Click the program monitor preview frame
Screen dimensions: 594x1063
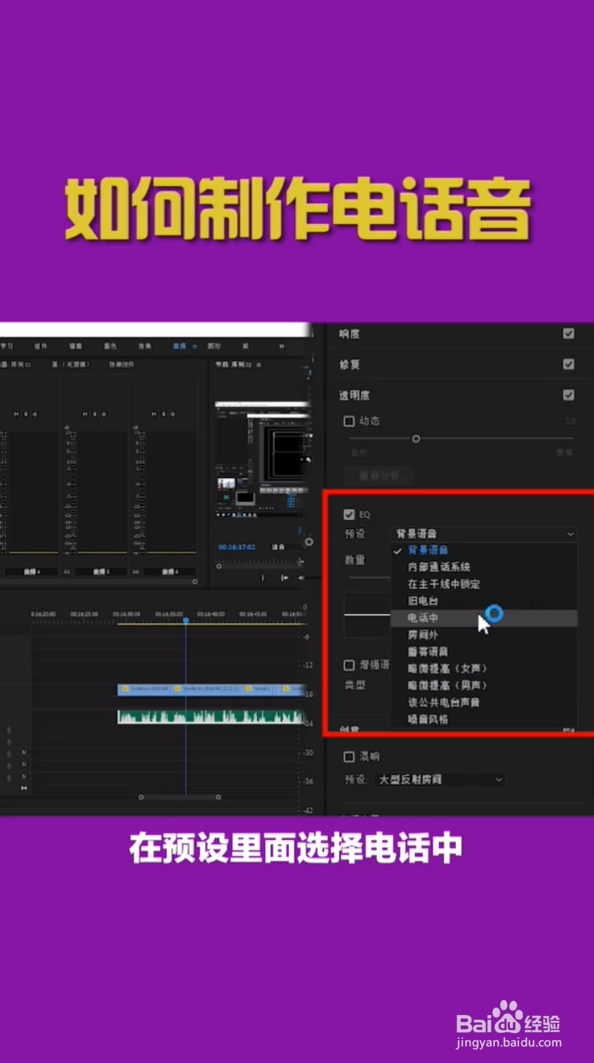click(260, 459)
